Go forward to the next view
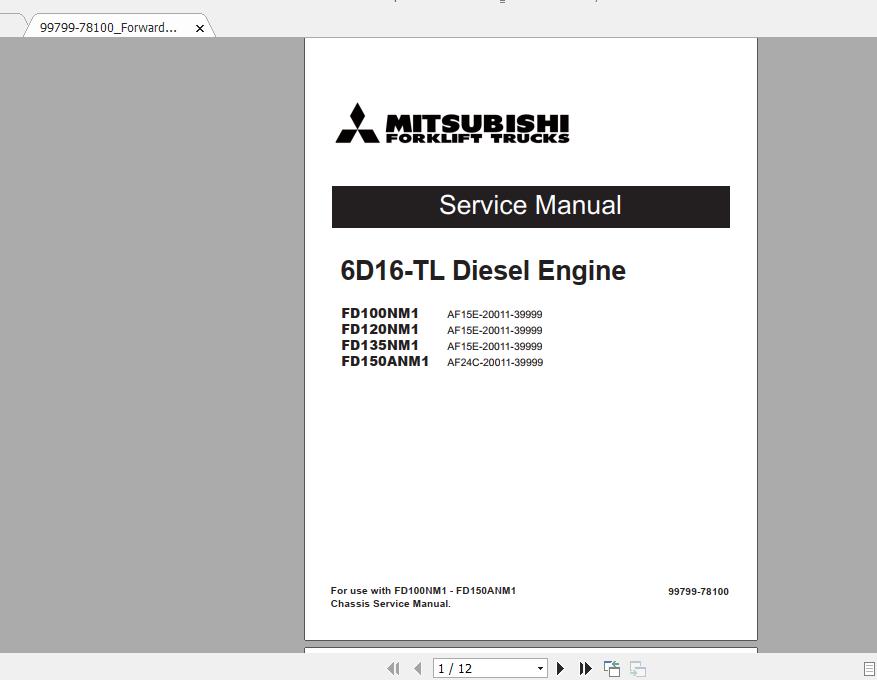Image resolution: width=877 pixels, height=680 pixels. (x=637, y=668)
